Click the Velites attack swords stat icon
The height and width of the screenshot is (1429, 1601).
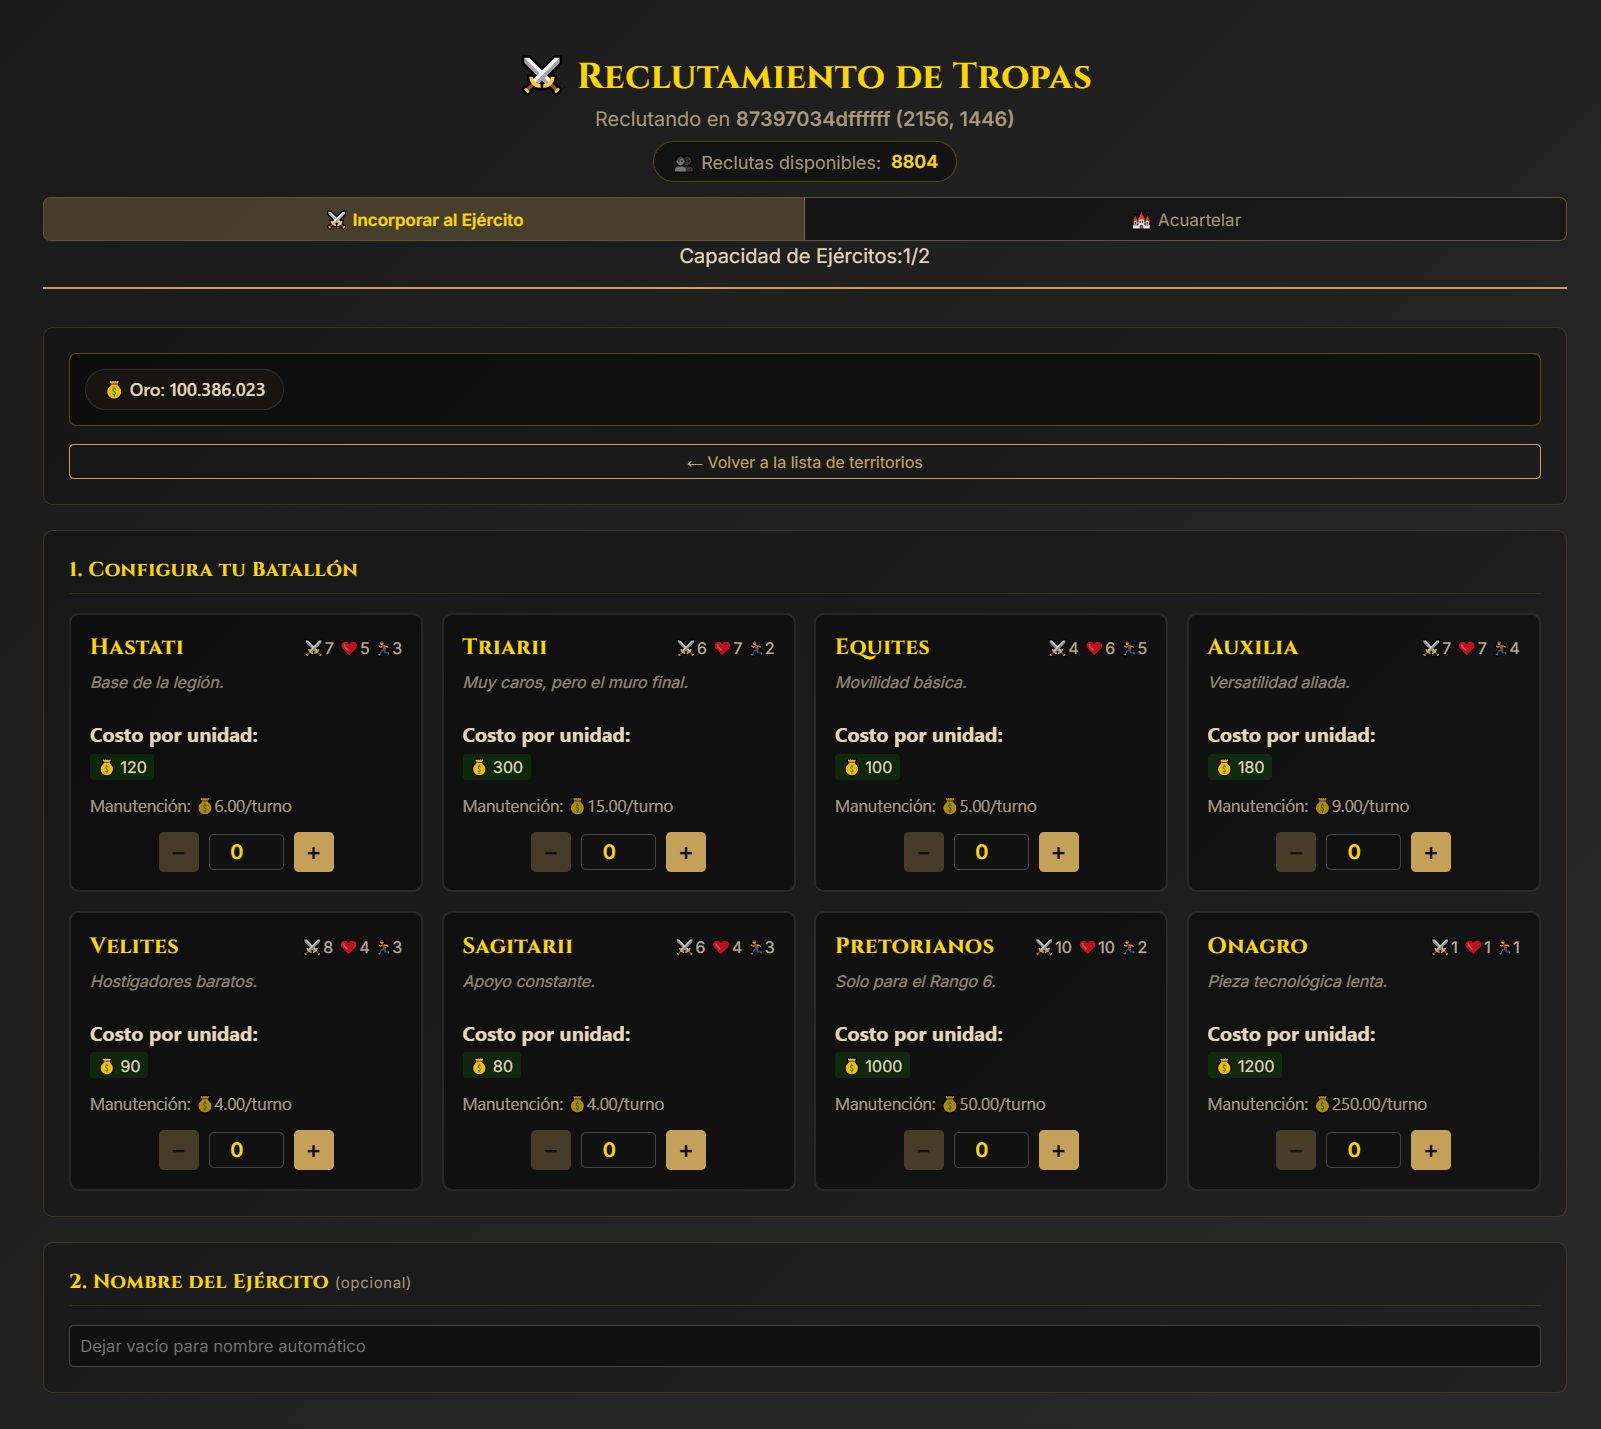pos(312,947)
